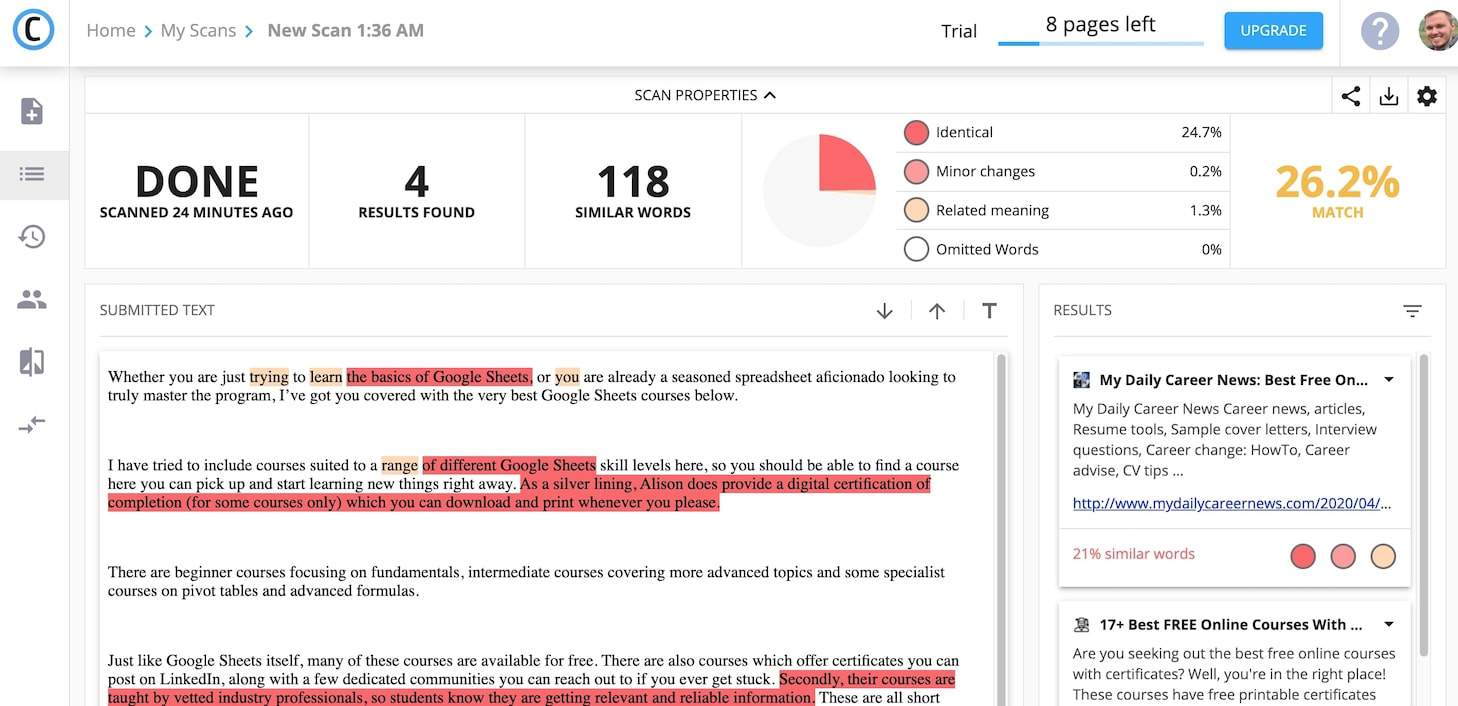Expand the 17+ Best FREE Online Courses result menu
Screen dimensions: 1458x706
click(1389, 625)
